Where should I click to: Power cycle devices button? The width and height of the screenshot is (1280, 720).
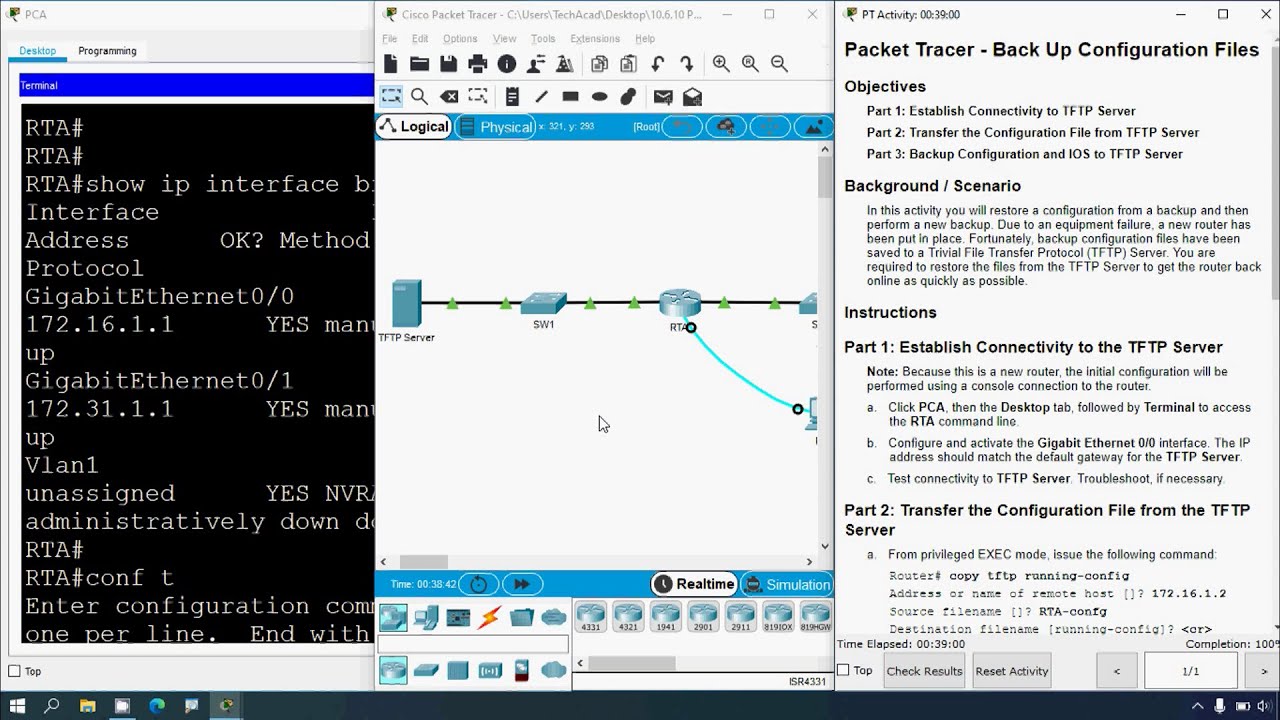tap(478, 584)
